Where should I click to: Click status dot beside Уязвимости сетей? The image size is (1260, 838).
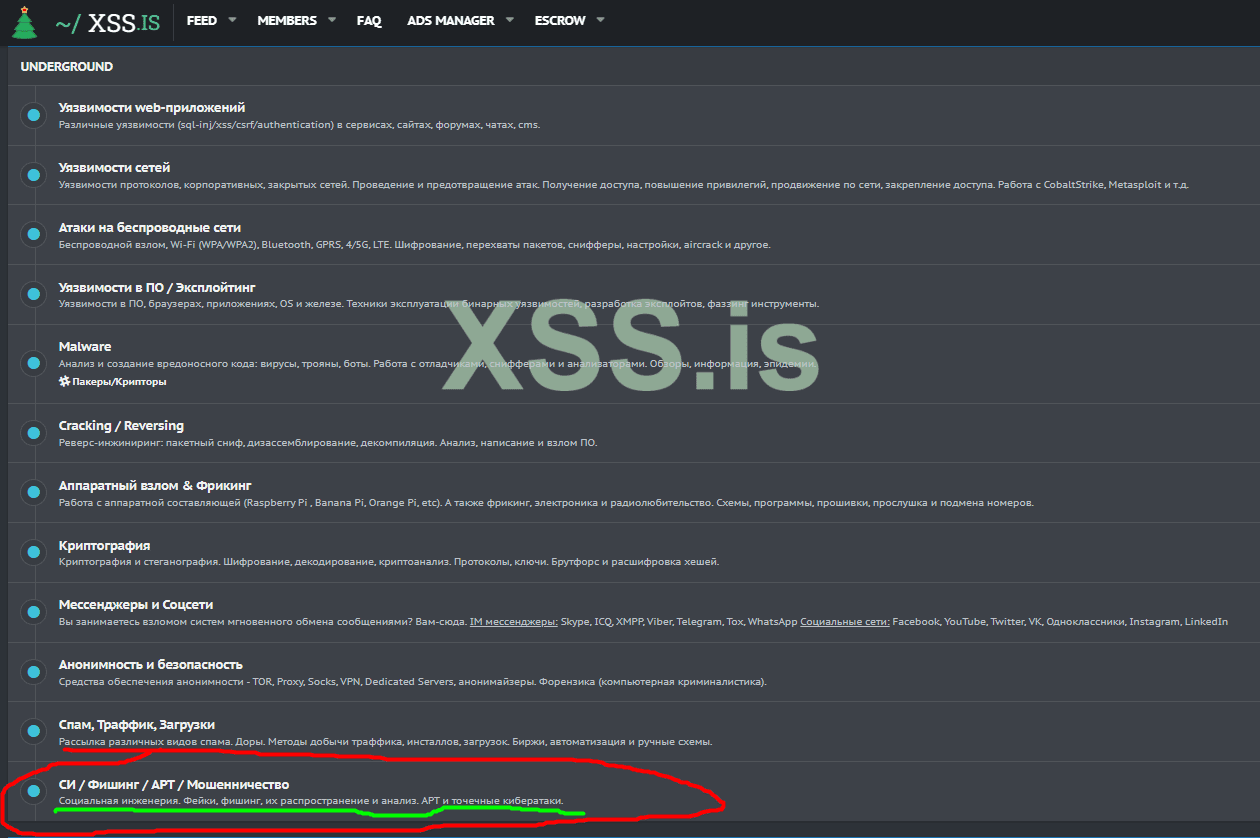point(34,175)
